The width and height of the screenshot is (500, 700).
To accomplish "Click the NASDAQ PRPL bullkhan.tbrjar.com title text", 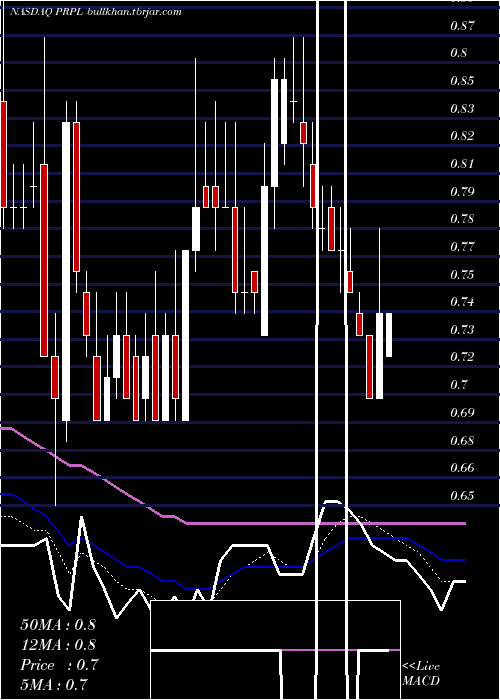I will coord(96,12).
